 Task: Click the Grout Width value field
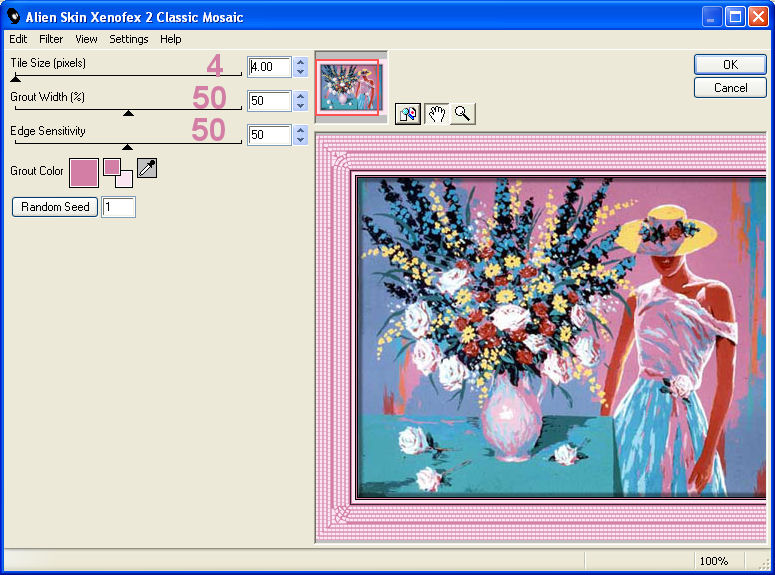click(269, 101)
